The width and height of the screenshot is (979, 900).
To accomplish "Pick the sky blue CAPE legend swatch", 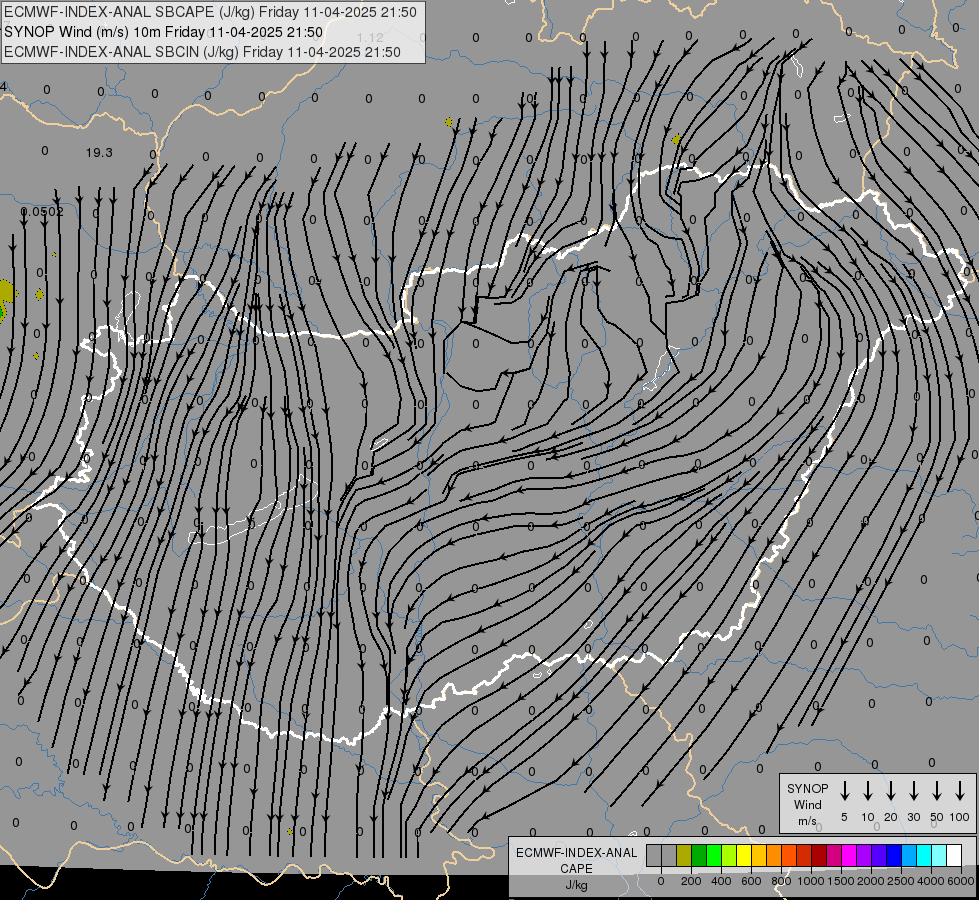I will pos(909,855).
